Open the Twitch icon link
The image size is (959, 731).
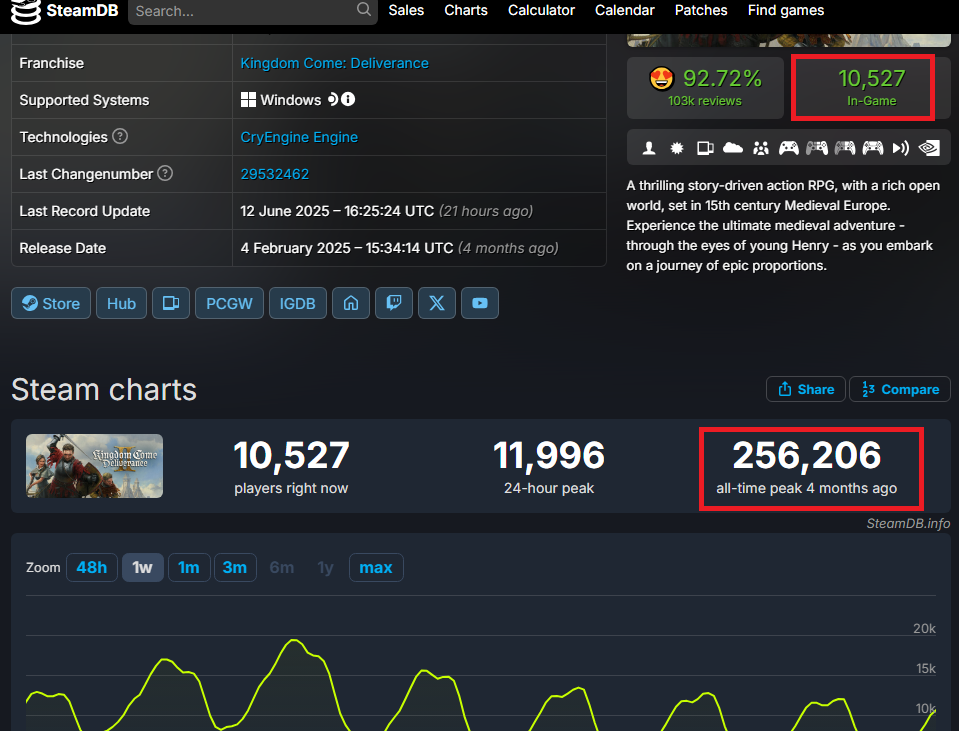[394, 303]
